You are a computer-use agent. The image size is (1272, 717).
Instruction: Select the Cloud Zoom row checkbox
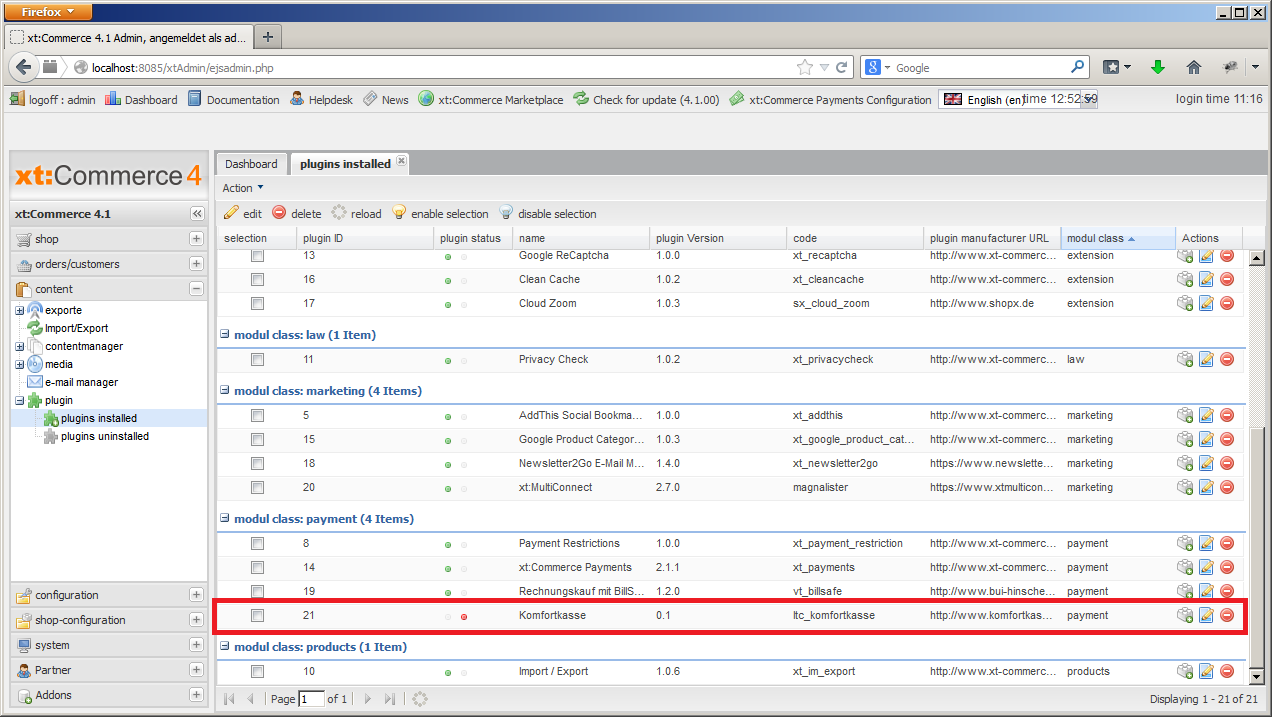coord(257,303)
